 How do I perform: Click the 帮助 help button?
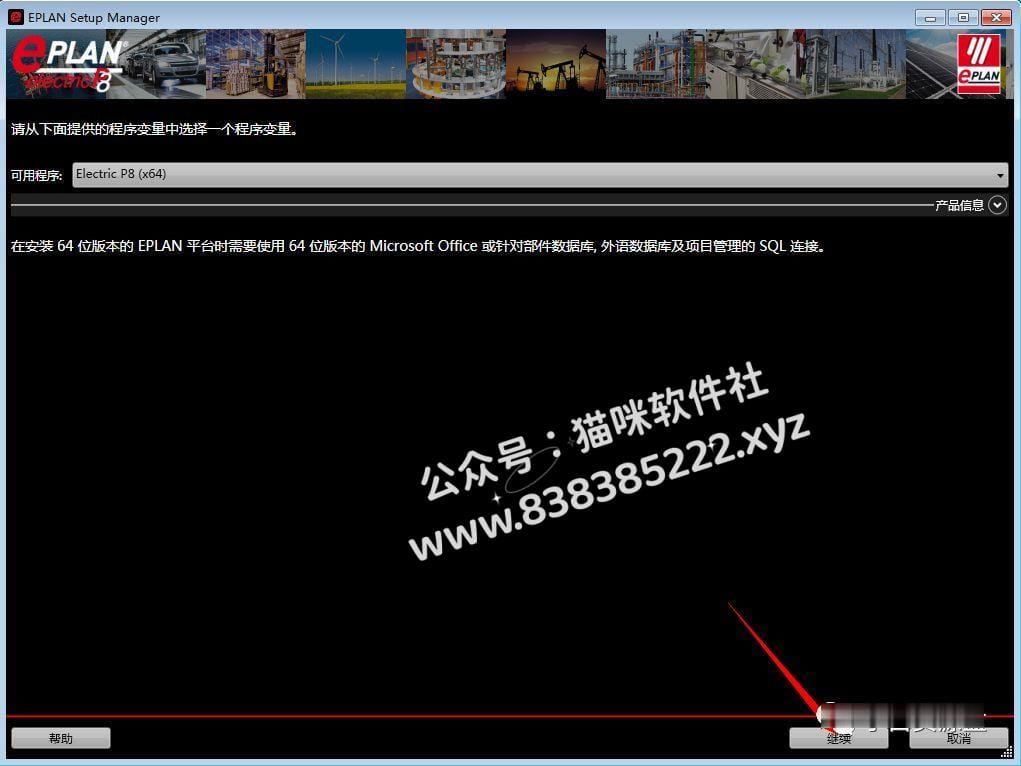[61, 738]
